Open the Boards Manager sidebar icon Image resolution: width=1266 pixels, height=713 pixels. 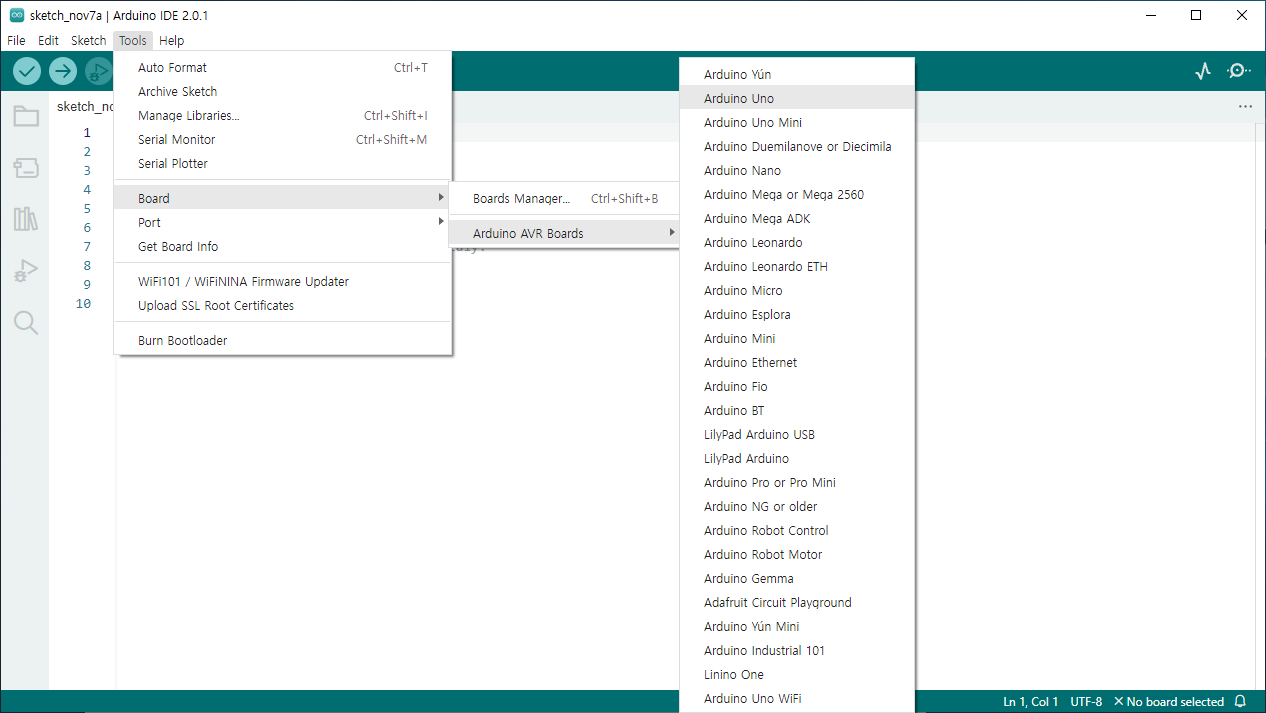pos(26,168)
